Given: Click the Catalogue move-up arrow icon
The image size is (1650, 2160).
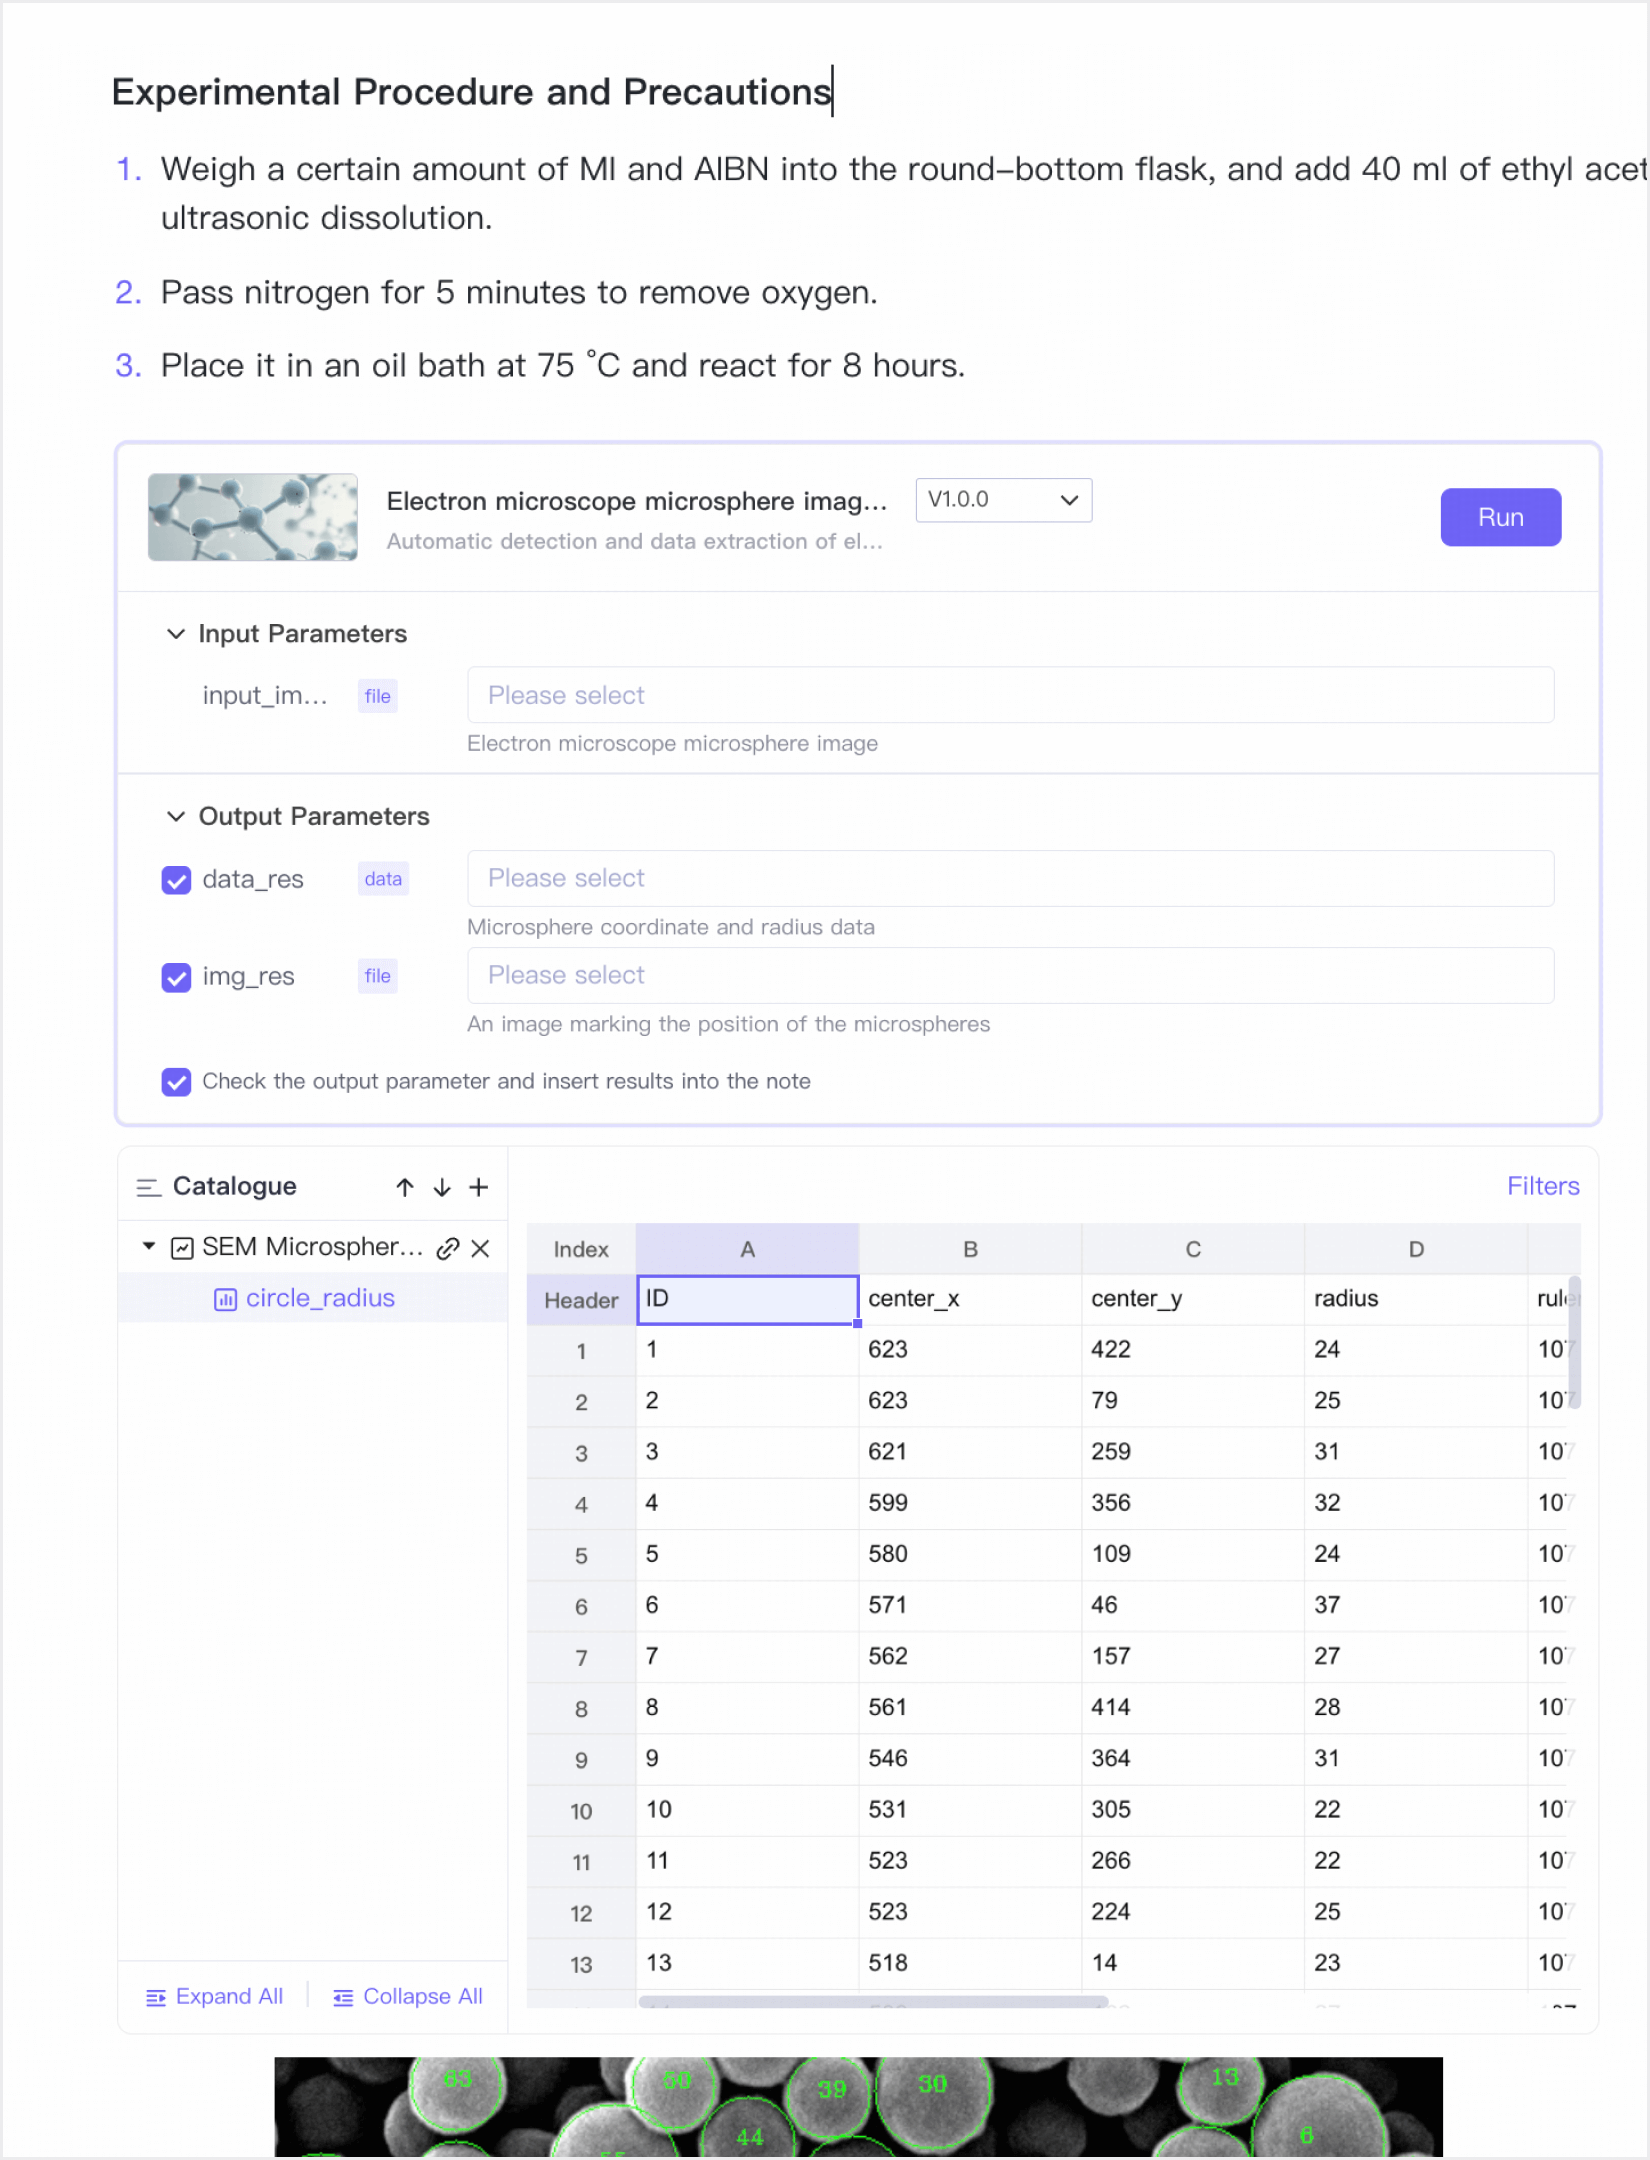Looking at the screenshot, I should coord(404,1187).
